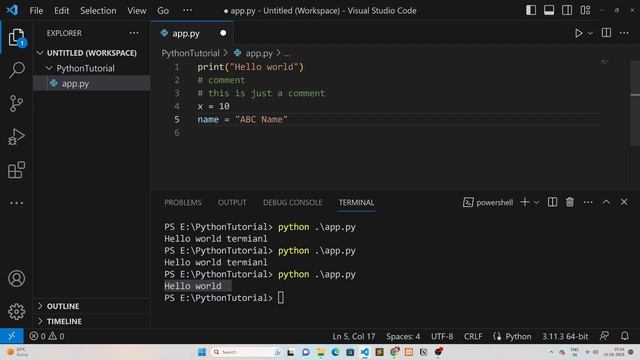Switch to the PROBLEMS tab
Screen dimensions: 640x360
(x=183, y=202)
